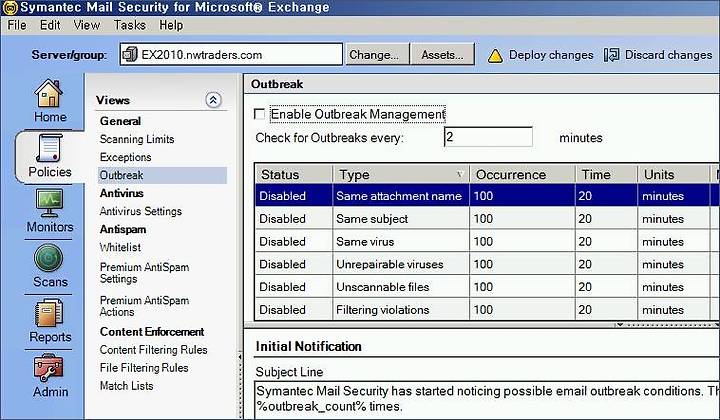Viewport: 720px width, 420px height.
Task: Select the Unscannable files row
Action: [488, 287]
